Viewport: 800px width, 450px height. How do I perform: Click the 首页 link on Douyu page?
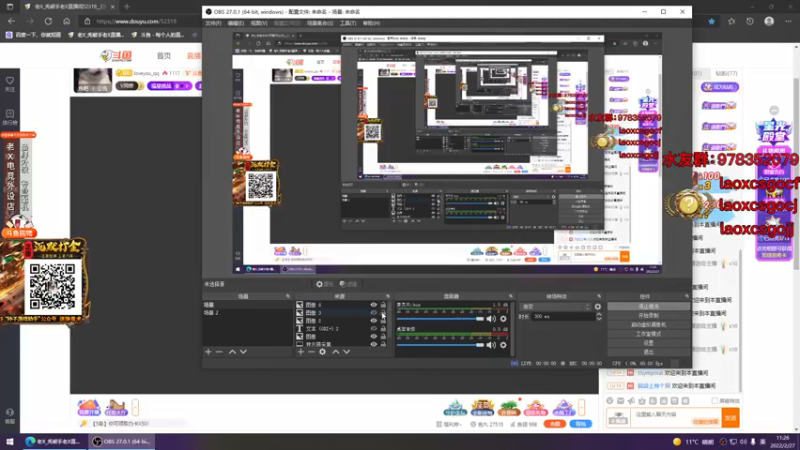[x=164, y=56]
